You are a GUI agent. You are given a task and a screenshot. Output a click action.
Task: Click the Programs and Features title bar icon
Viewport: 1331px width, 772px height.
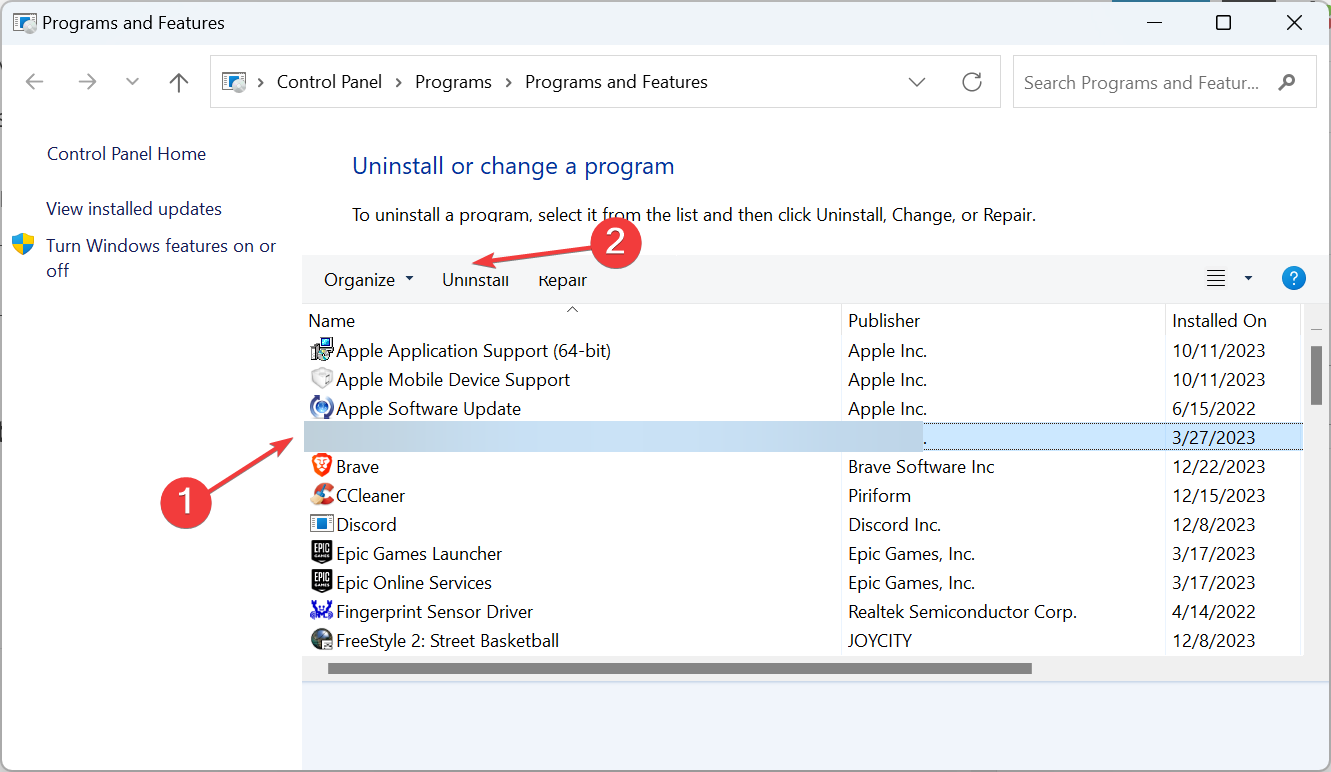point(24,23)
